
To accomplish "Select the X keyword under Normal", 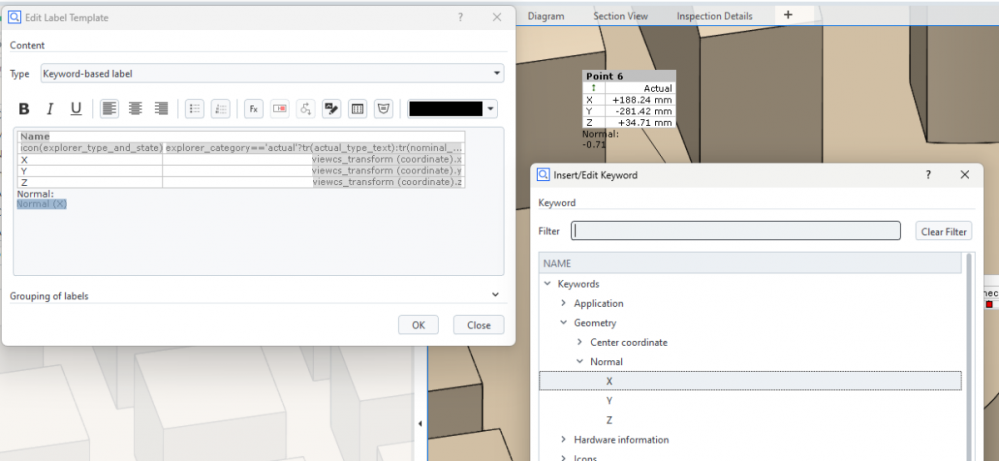I will point(750,381).
